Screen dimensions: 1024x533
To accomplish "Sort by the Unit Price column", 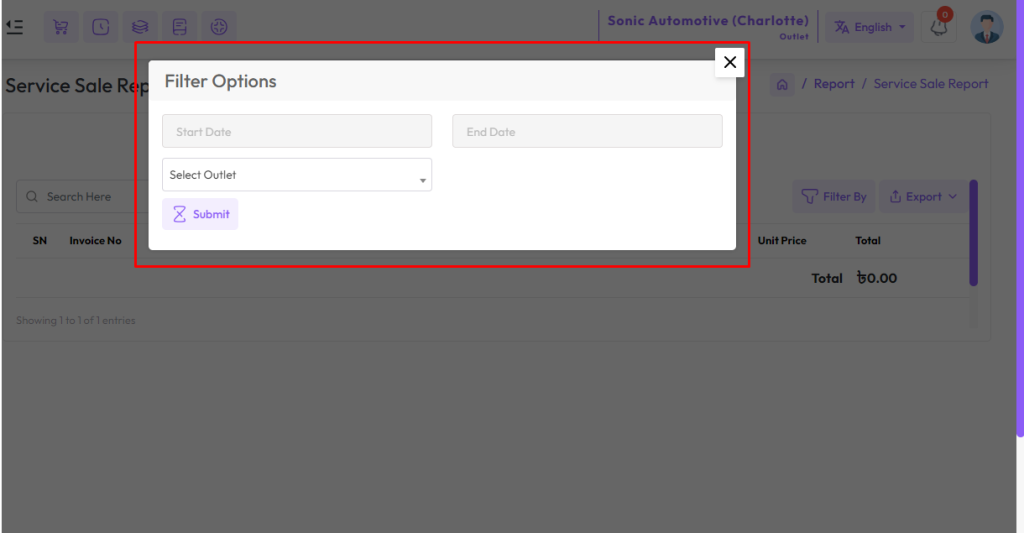I will click(782, 240).
